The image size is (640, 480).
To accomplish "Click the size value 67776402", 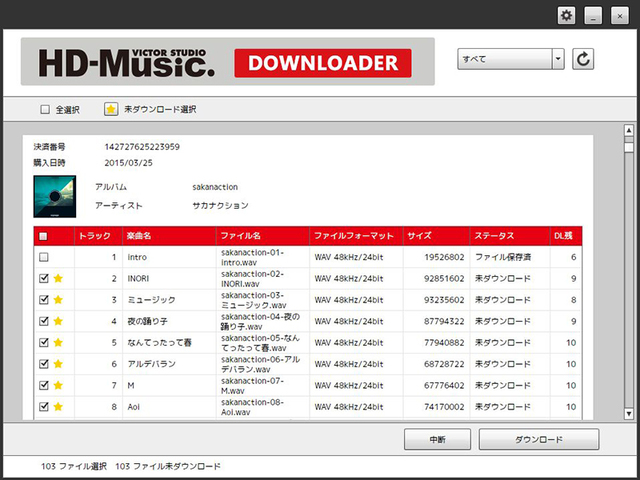I will (444, 385).
